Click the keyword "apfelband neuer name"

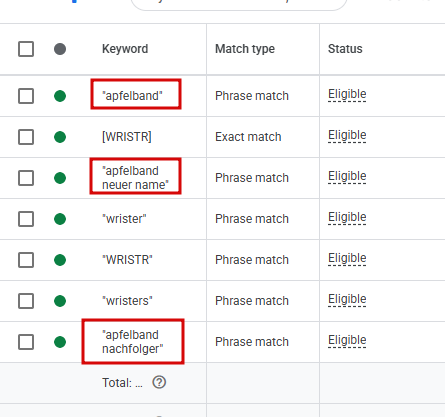coord(135,178)
